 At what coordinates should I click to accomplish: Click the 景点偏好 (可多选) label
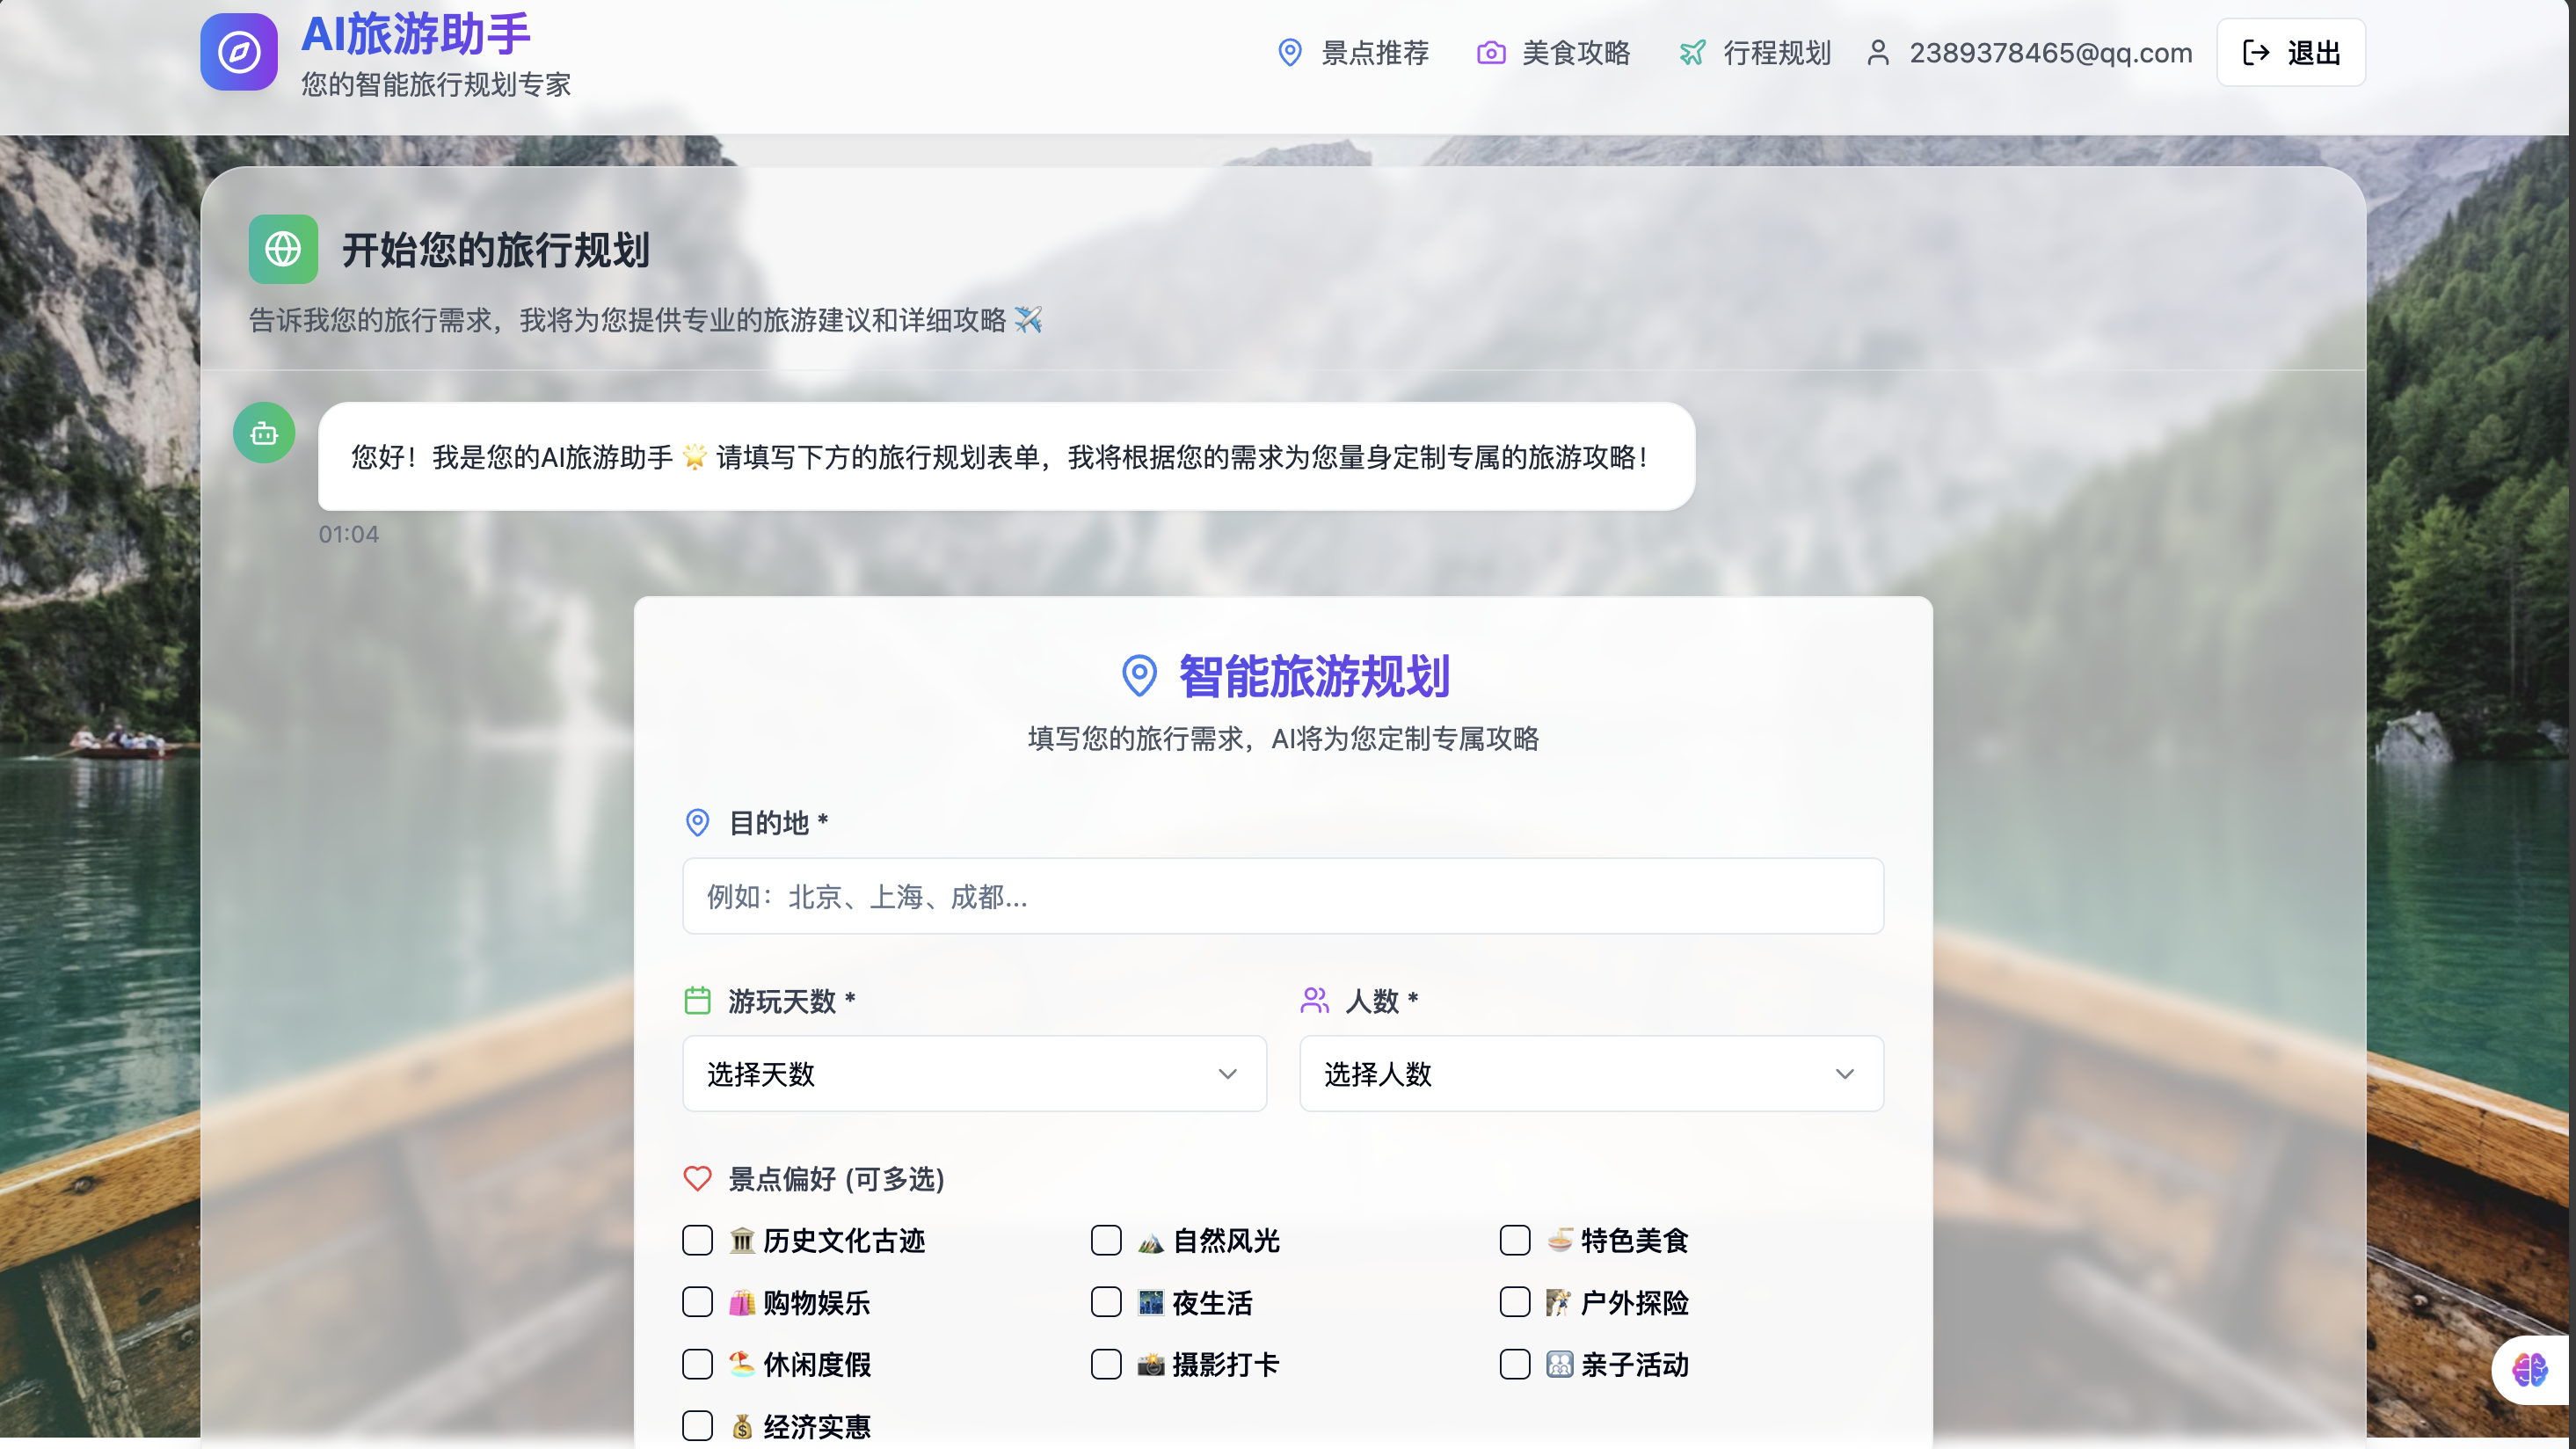click(x=836, y=1179)
